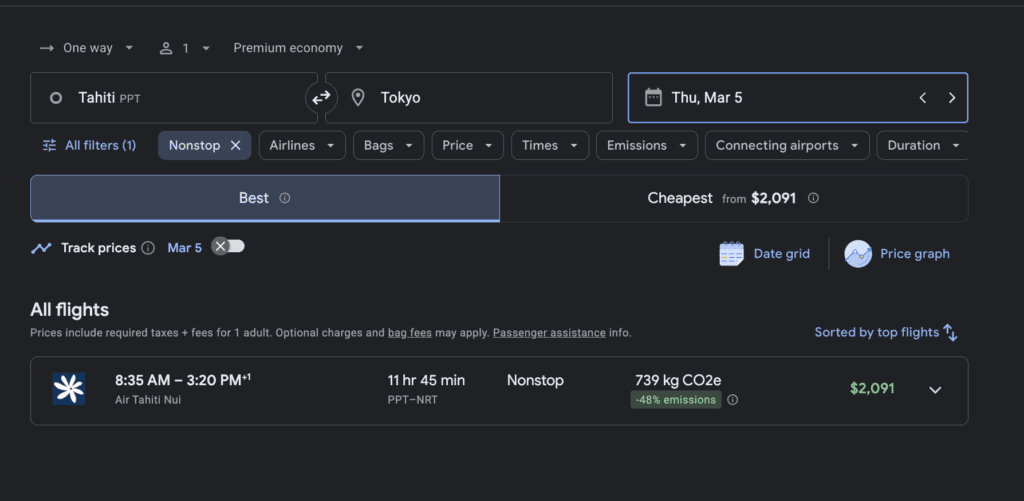Open the passenger count dropdown
Screen dimensions: 1024x501
[x=185, y=48]
